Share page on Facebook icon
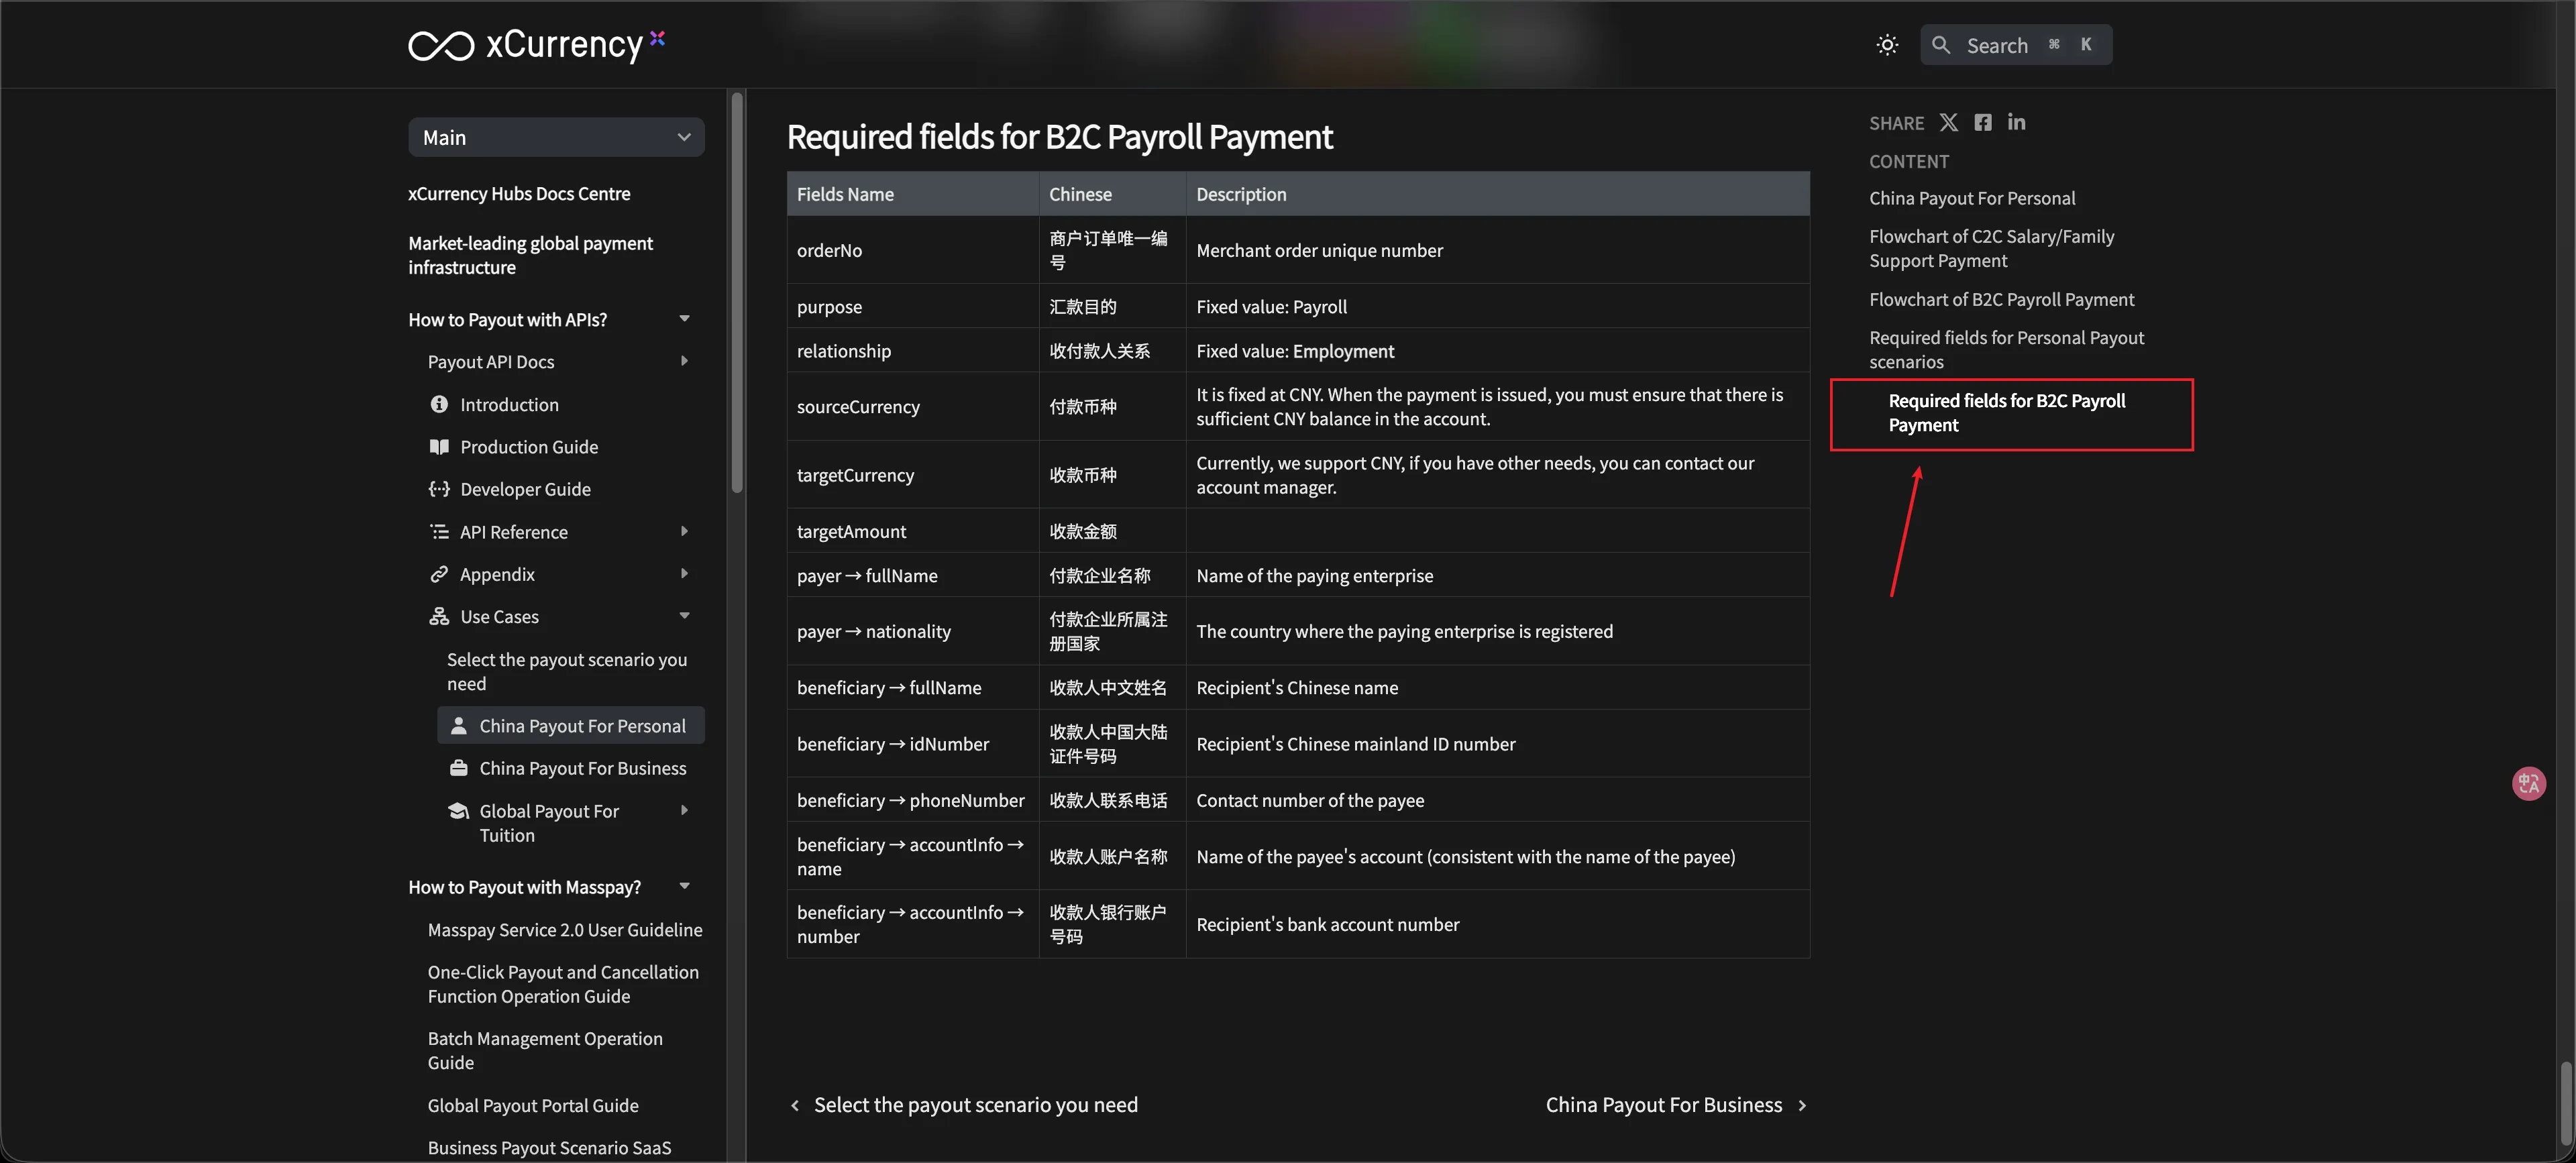Screen dimensions: 2576x1163 coord(1982,122)
